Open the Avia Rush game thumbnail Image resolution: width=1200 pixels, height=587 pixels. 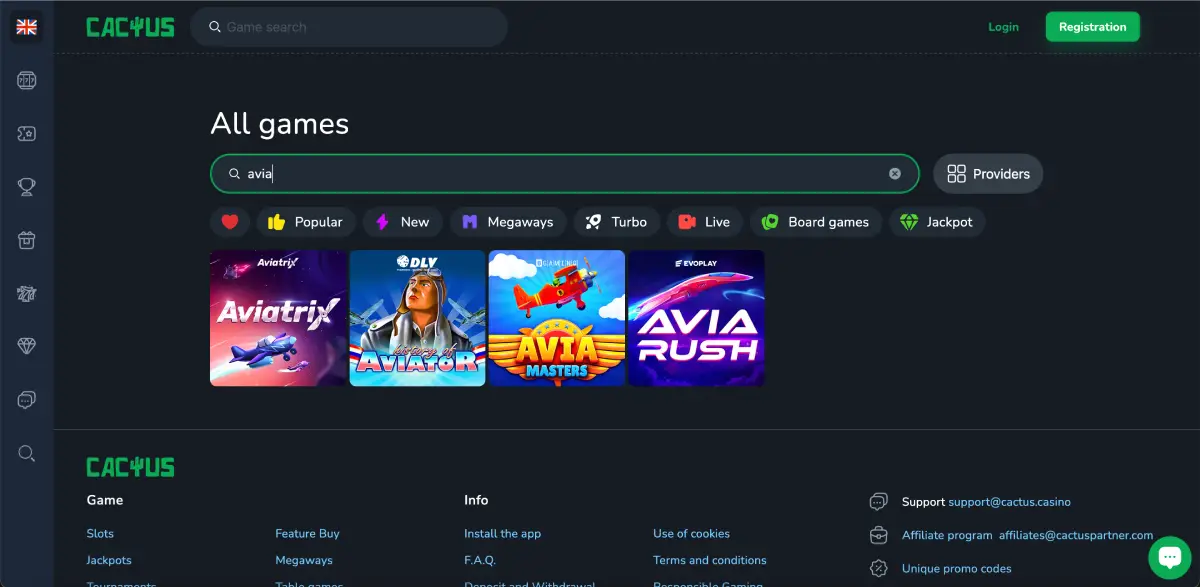(697, 318)
